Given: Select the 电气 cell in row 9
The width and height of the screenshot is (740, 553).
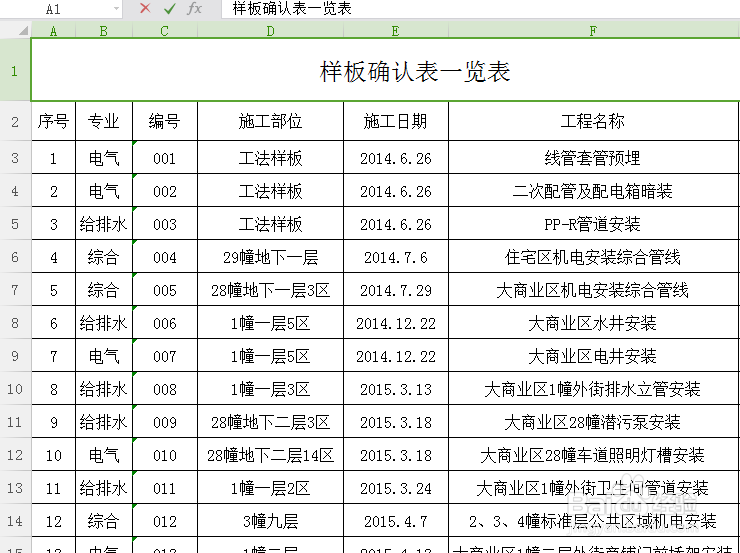Looking at the screenshot, I should click(104, 356).
